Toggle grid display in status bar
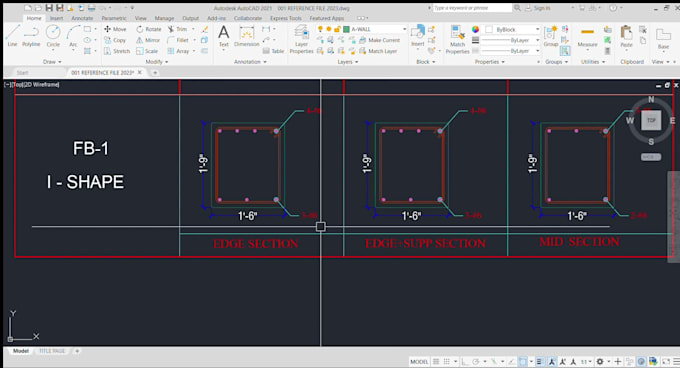The image size is (680, 368). [x=436, y=361]
